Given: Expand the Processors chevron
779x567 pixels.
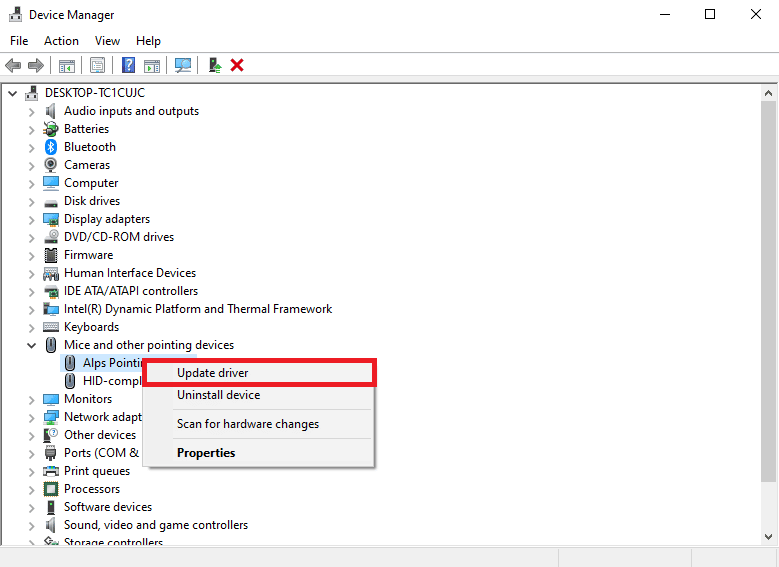Looking at the screenshot, I should coord(32,489).
